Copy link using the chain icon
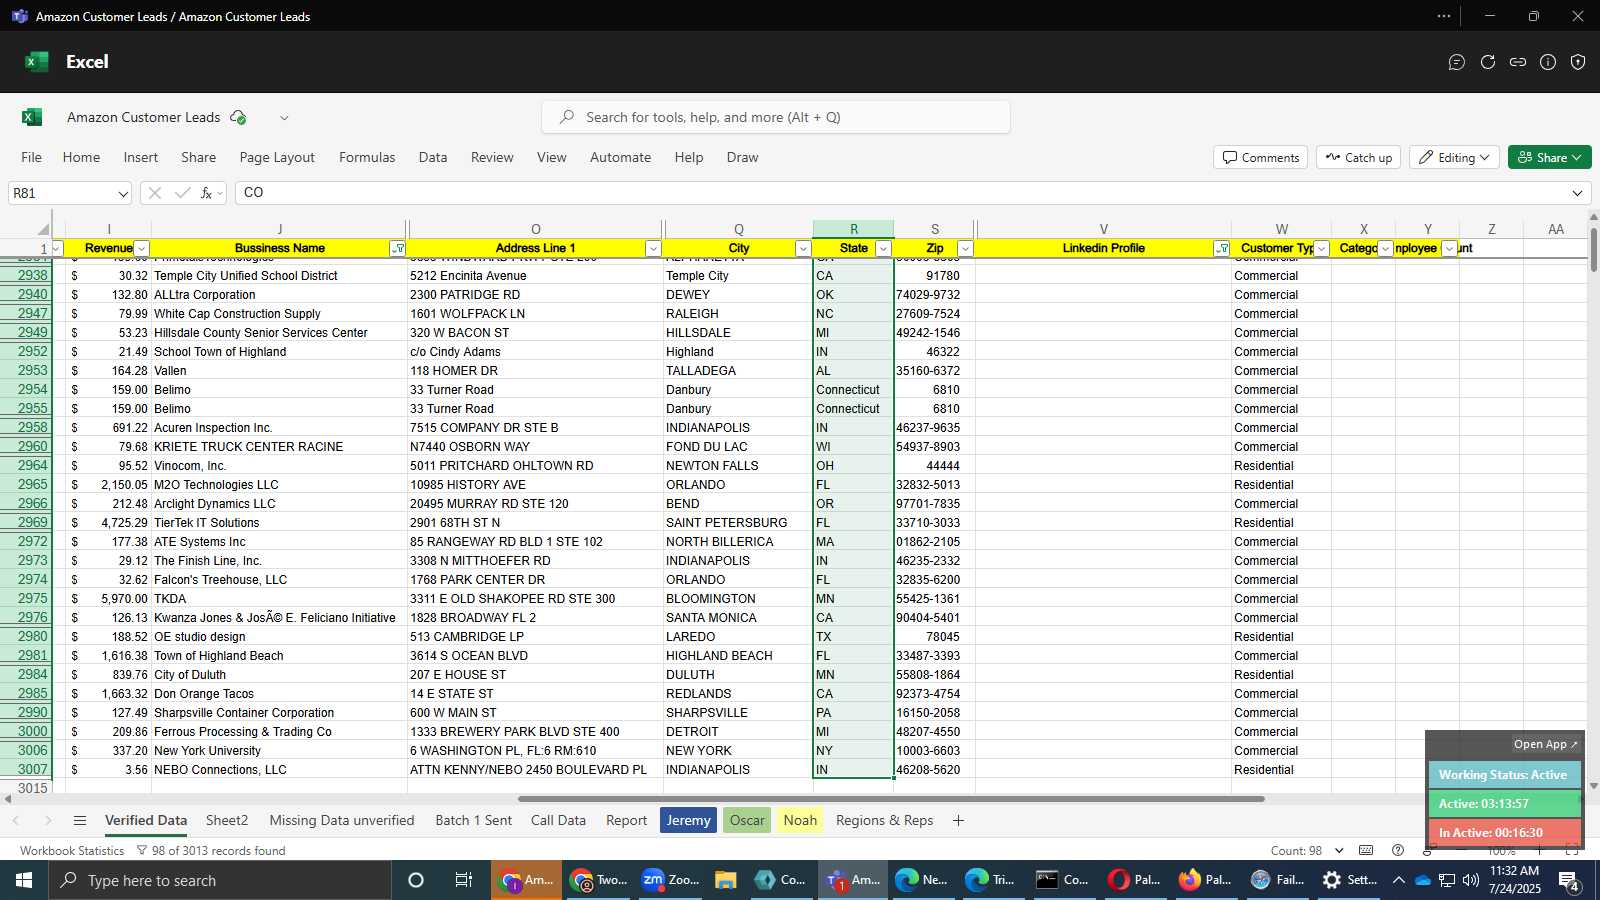 point(1518,62)
